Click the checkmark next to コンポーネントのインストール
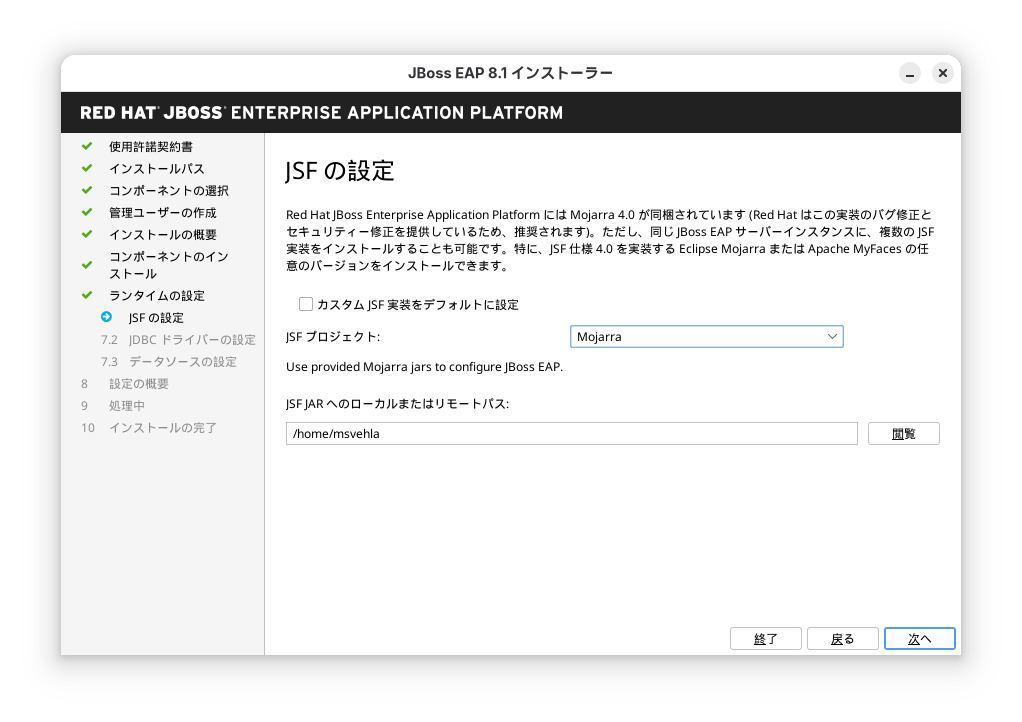Image resolution: width=1022 pixels, height=722 pixels. pyautogui.click(x=87, y=265)
